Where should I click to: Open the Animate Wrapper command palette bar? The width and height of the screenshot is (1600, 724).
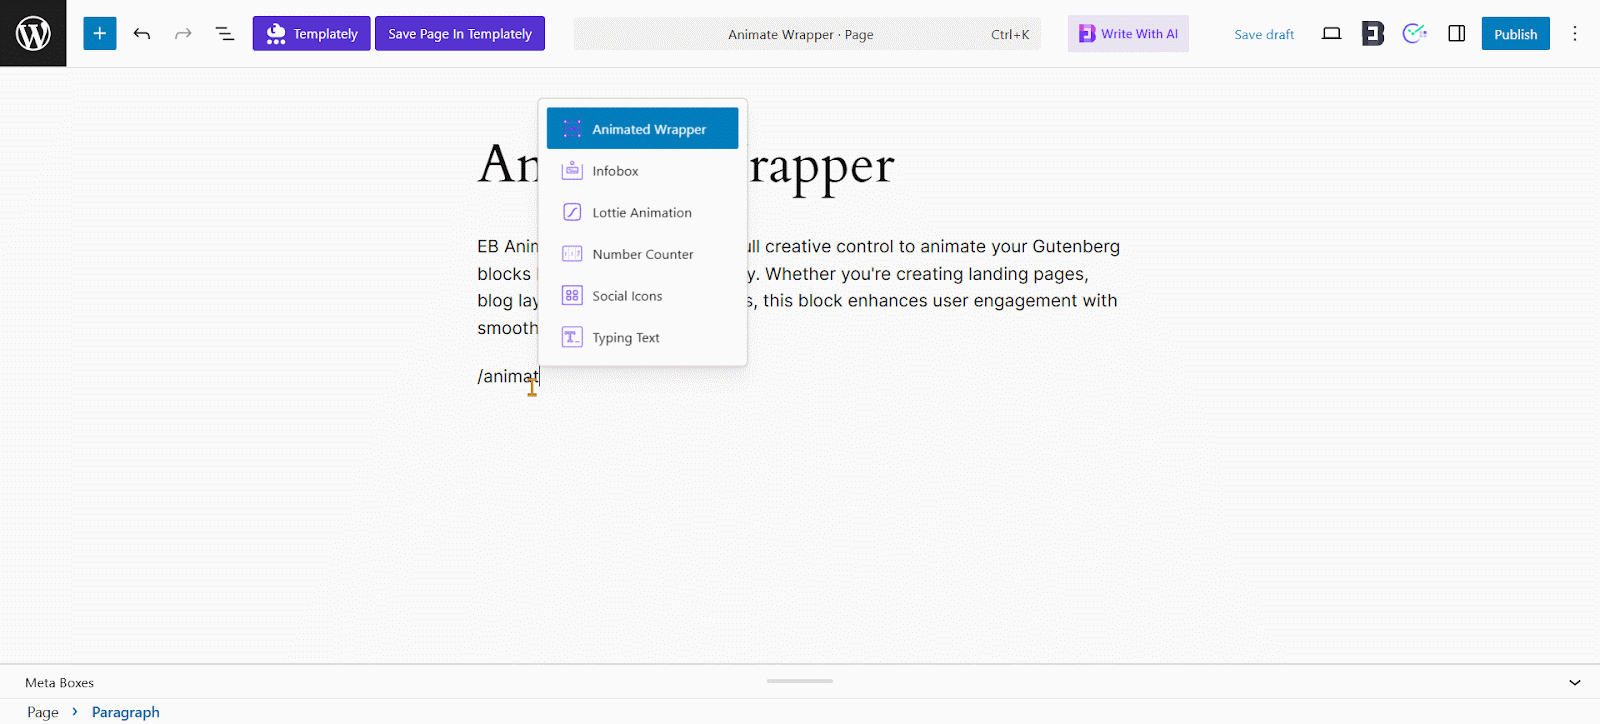[807, 34]
